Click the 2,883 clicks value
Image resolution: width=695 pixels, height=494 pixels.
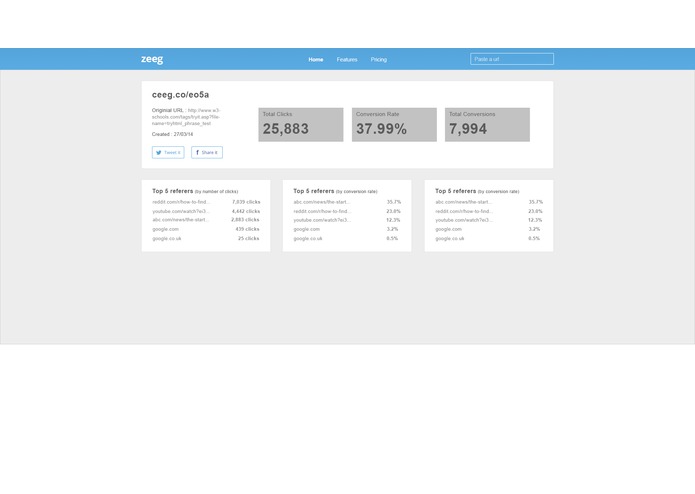pyautogui.click(x=245, y=220)
